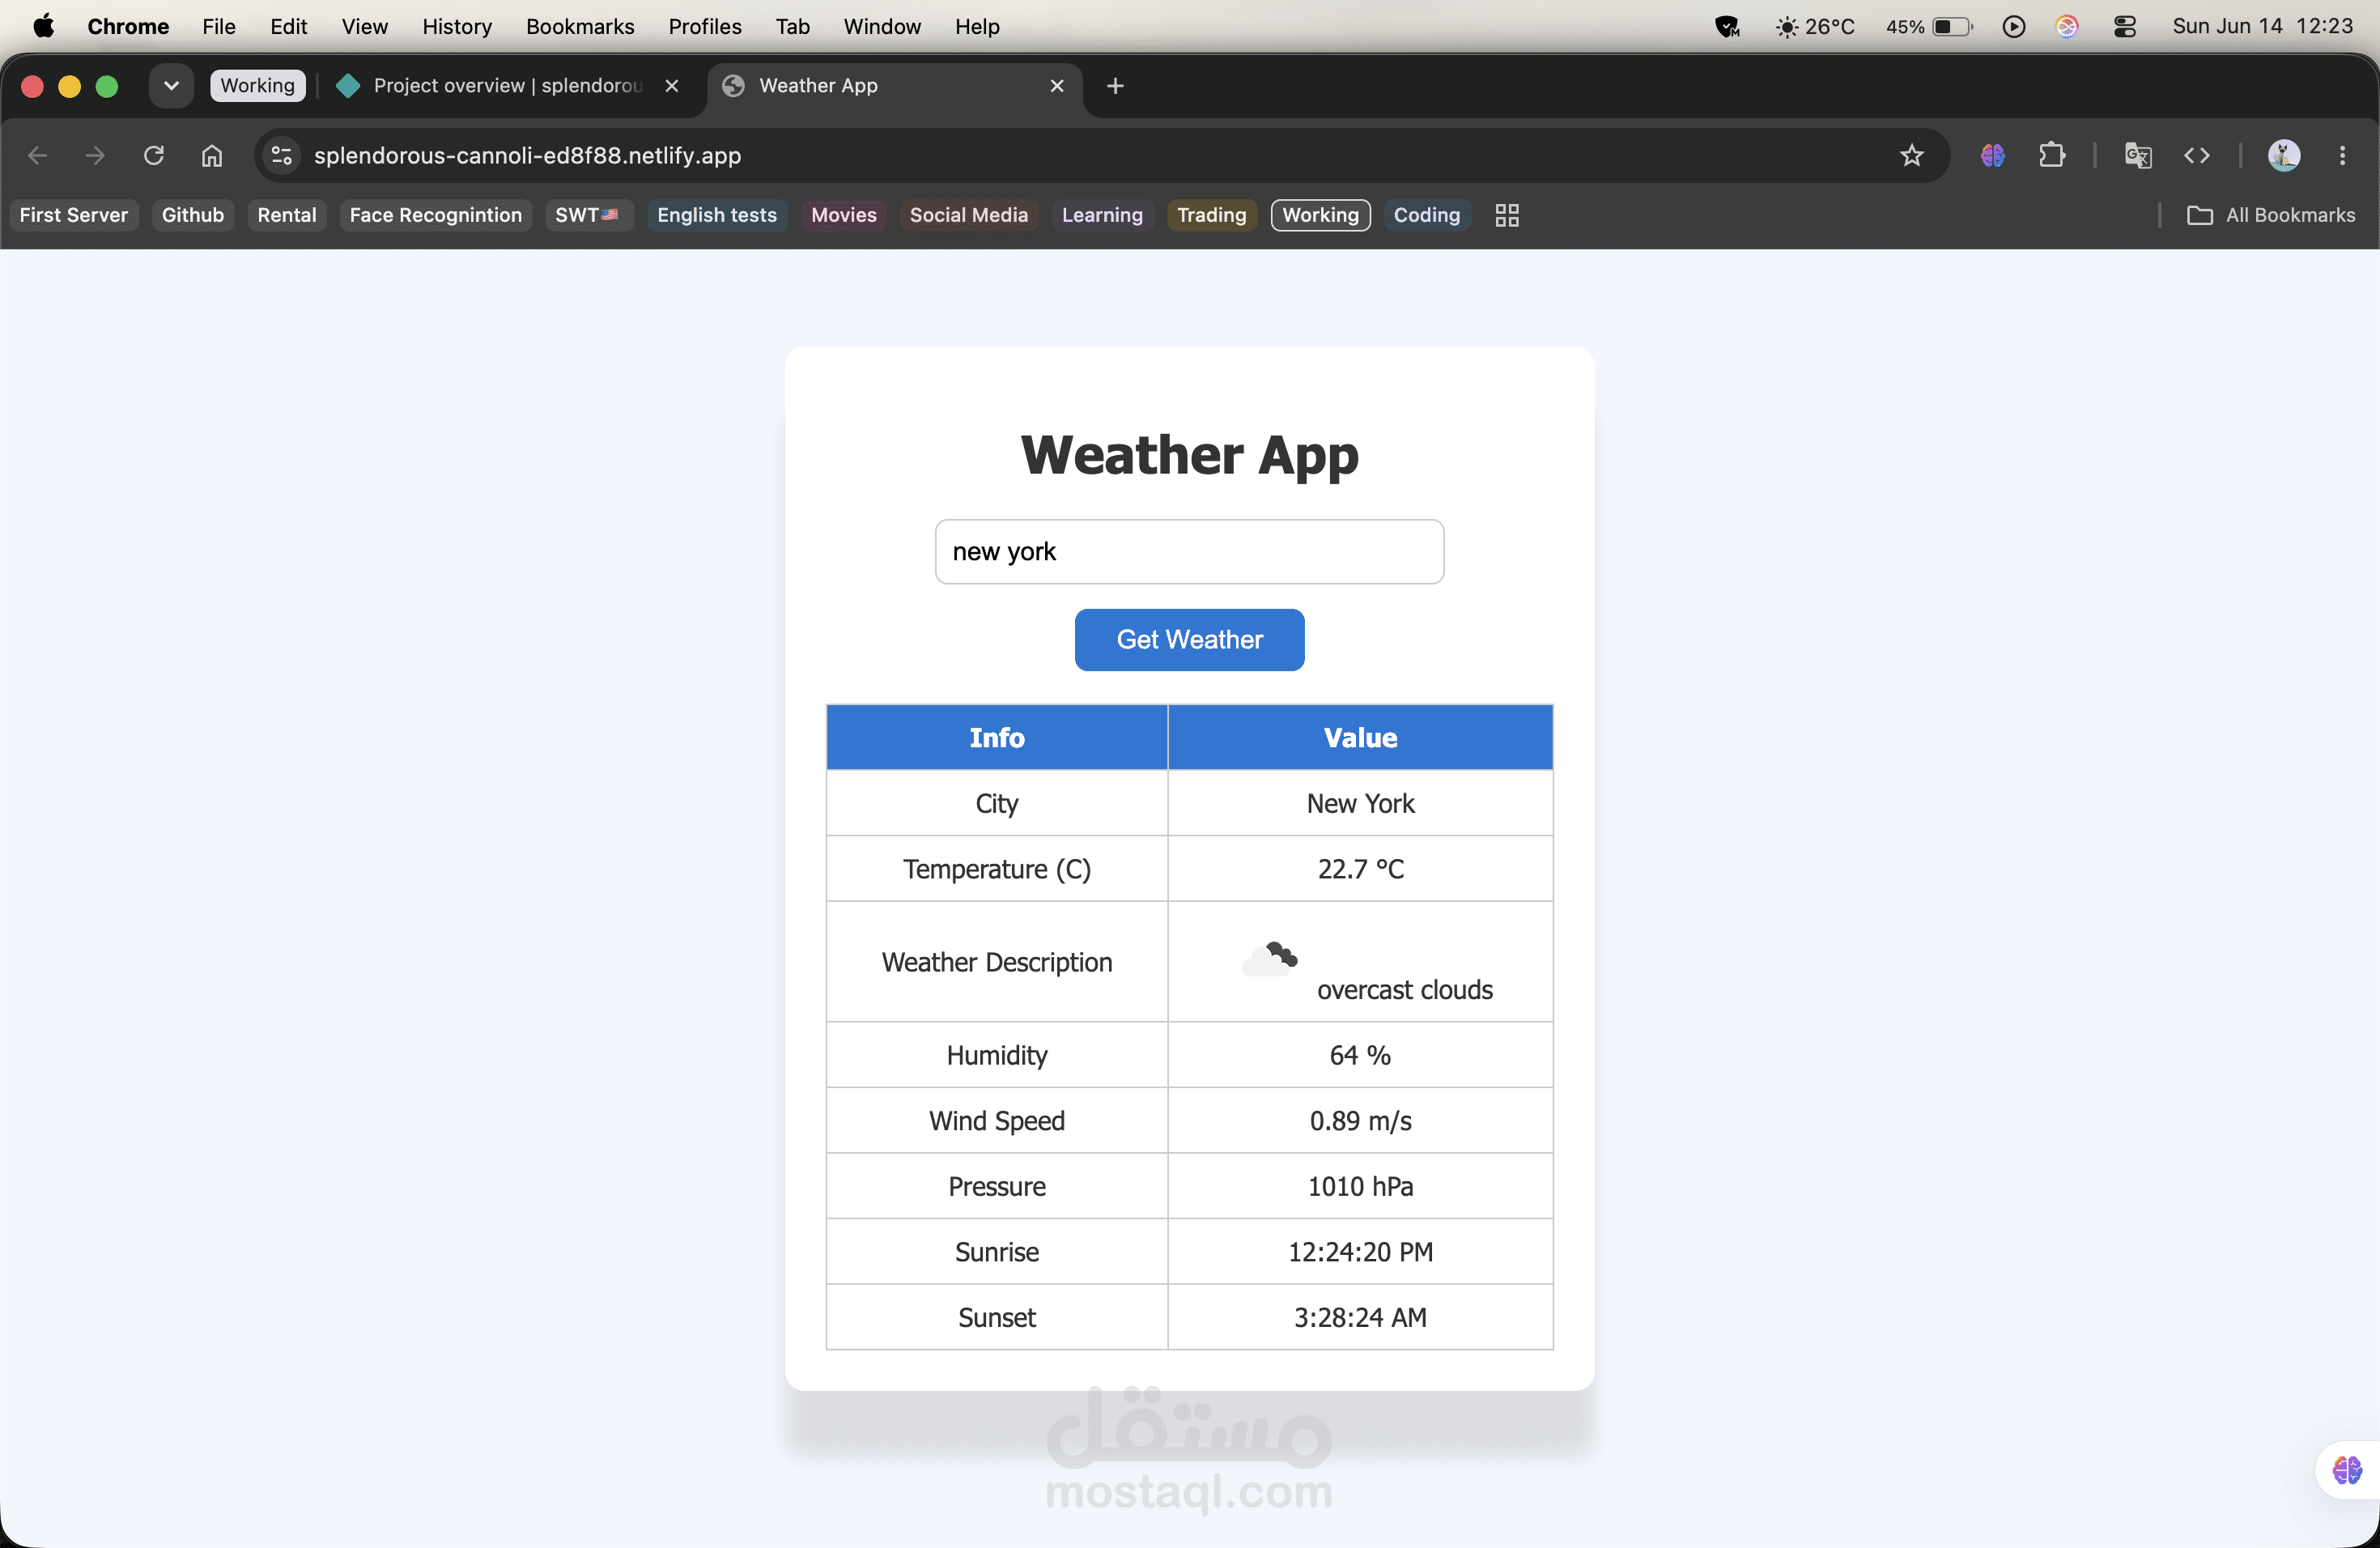Open the Social Media bookmark folder
Screen dimensions: 2380x1548
(969, 215)
